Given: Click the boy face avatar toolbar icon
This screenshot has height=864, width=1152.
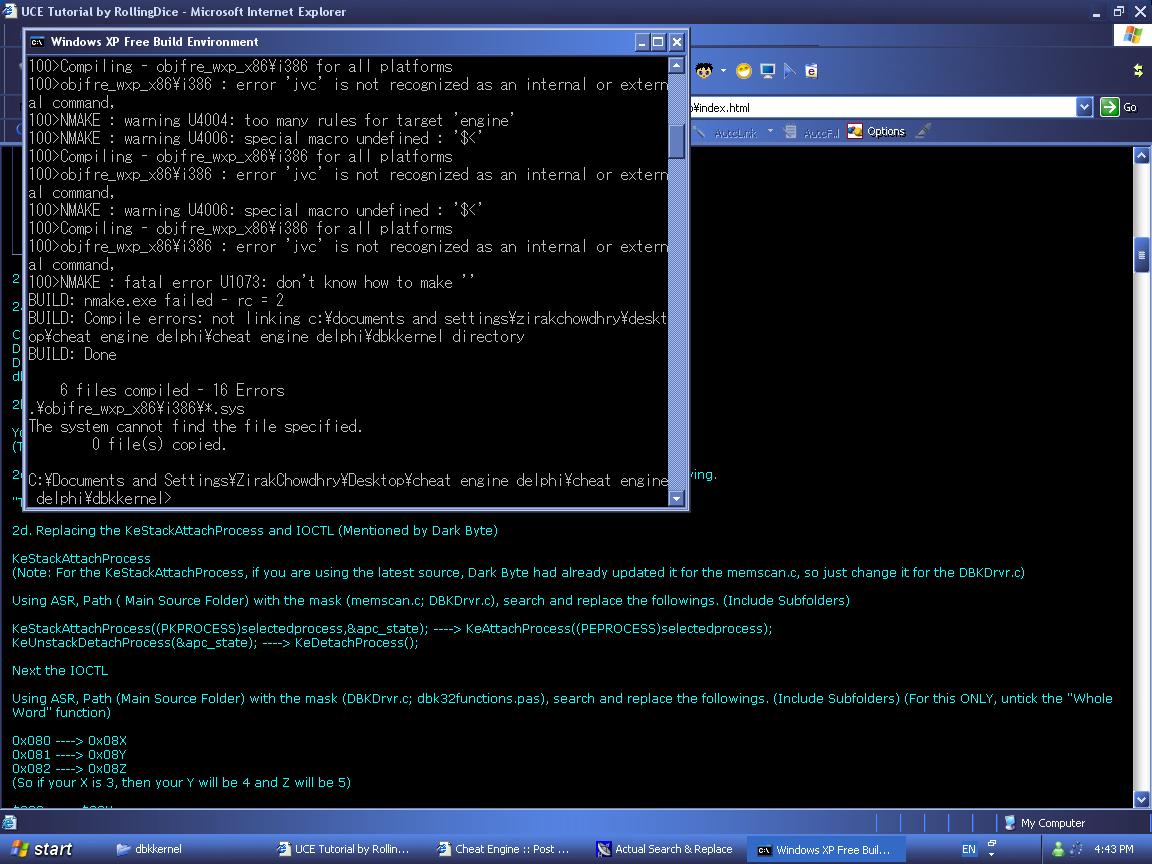Looking at the screenshot, I should 705,71.
